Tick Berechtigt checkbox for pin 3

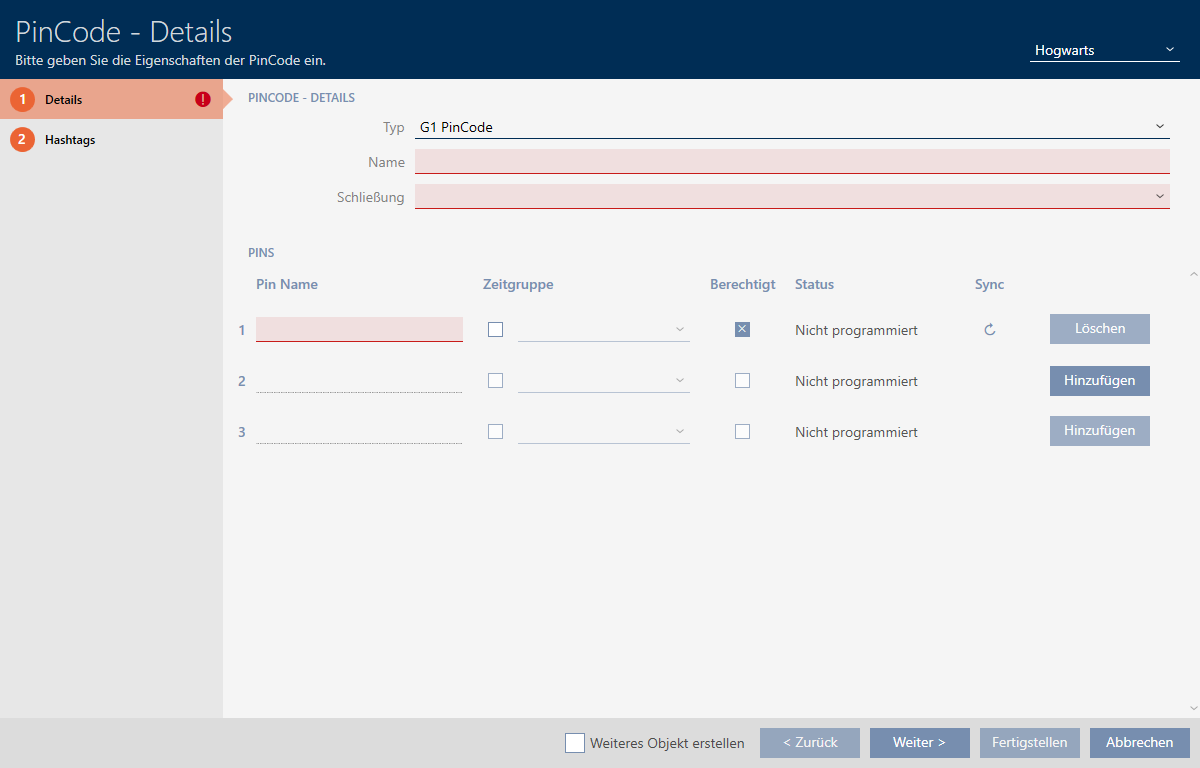point(742,431)
